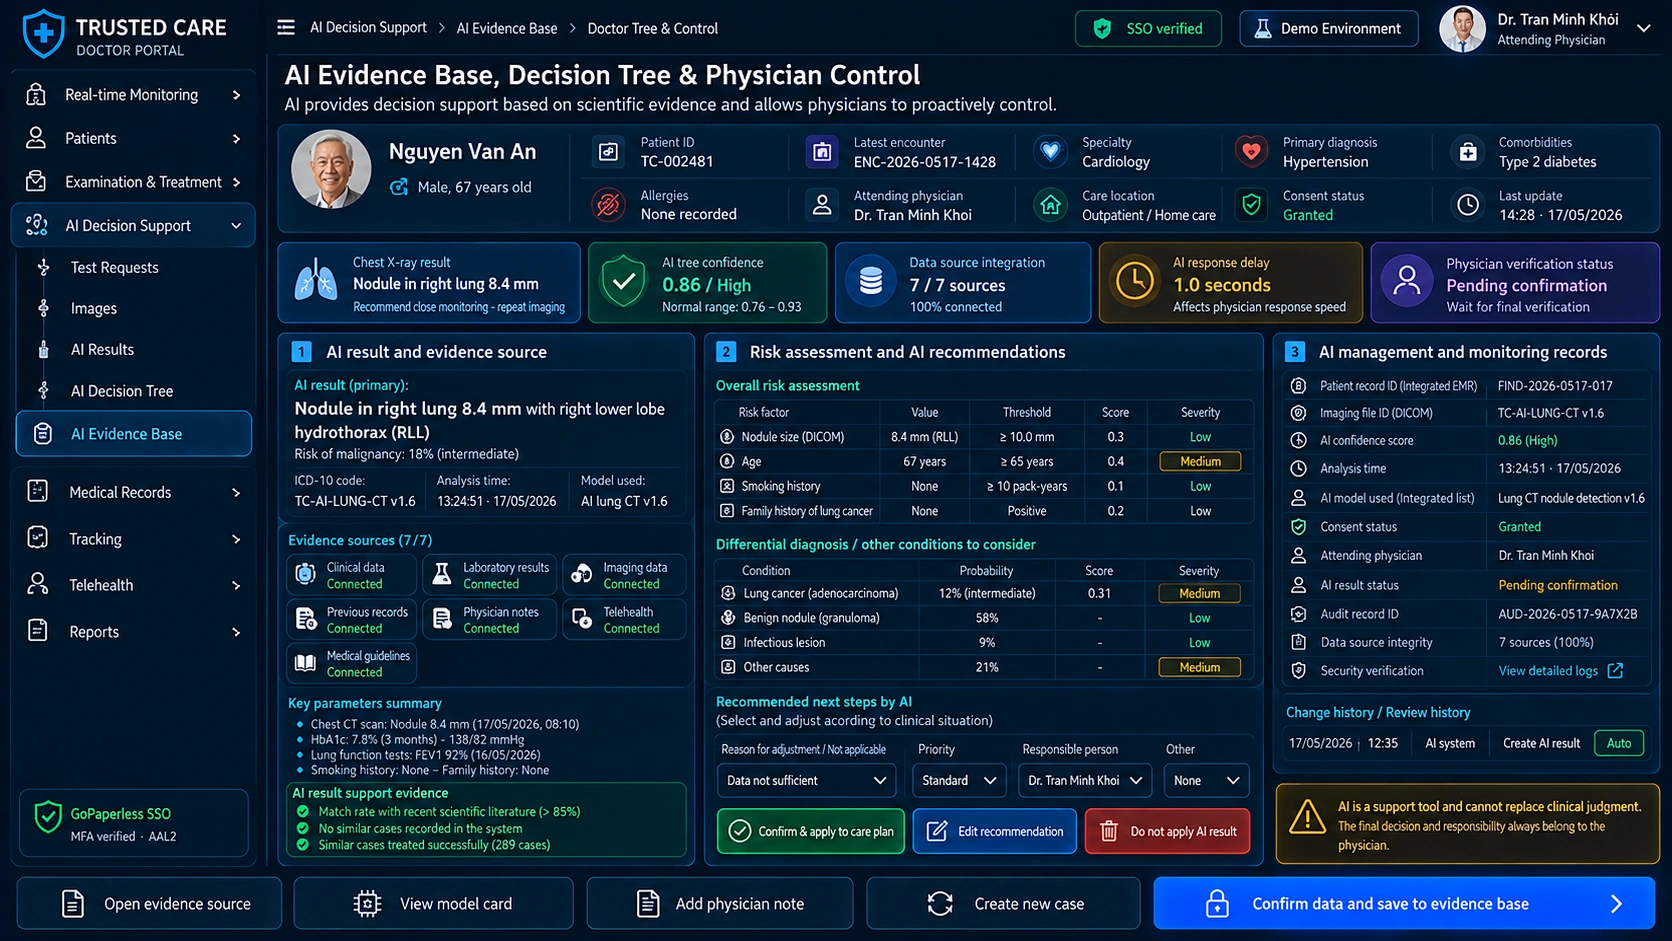The image size is (1672, 941).
Task: Open the Priority Standard dropdown
Action: [959, 781]
